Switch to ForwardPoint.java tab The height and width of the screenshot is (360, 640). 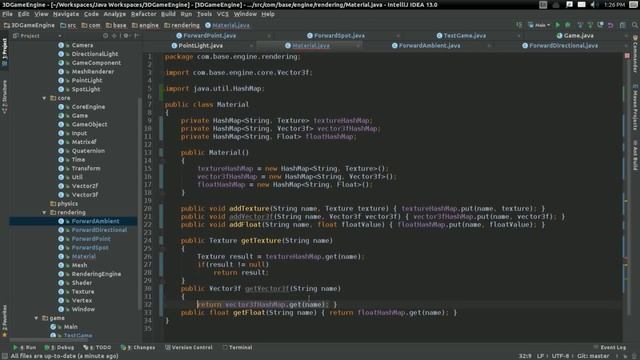[x=206, y=36]
